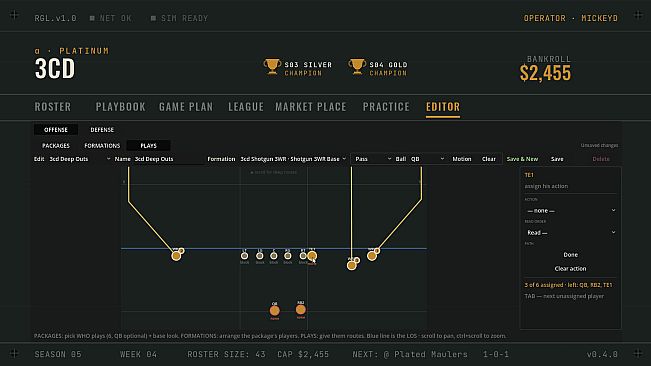Click the v0.4.8 version label
Screen dimensions: 651x366
pos(602,354)
